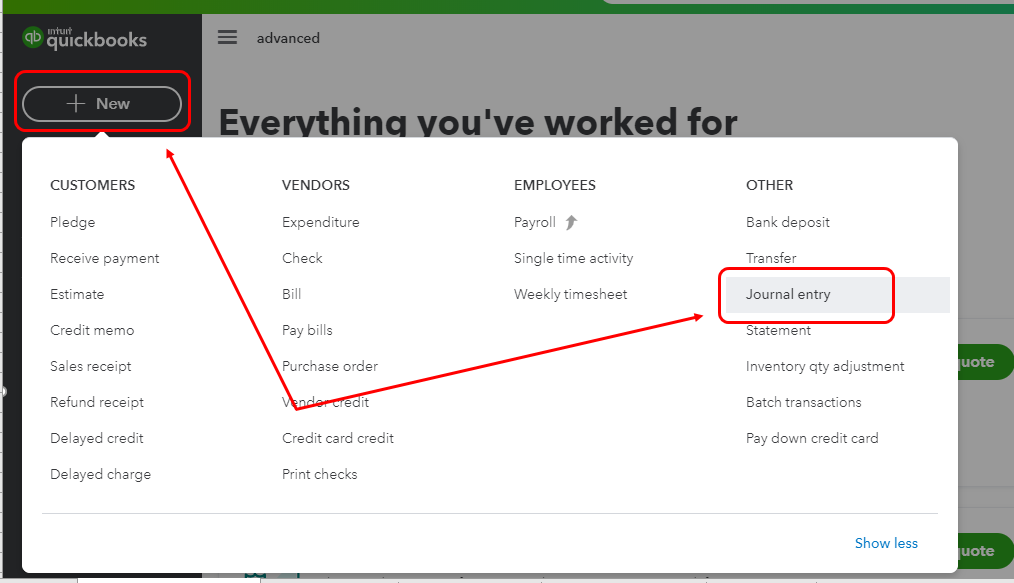The width and height of the screenshot is (1014, 583).
Task: Click the + New button
Action: (x=101, y=103)
